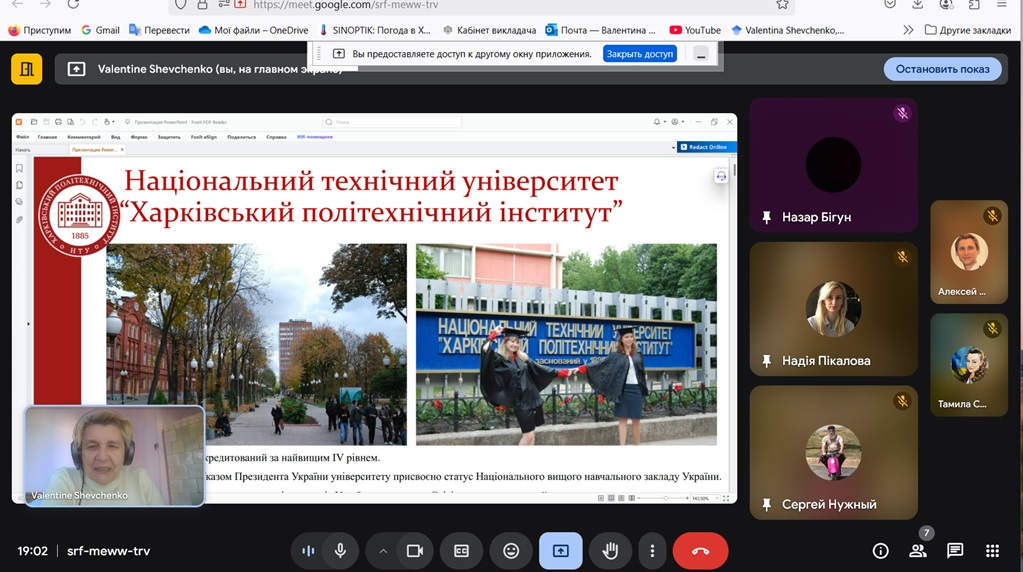This screenshot has width=1023, height=572.
Task: Select Foxit two-page facing view icon
Action: pos(621,498)
